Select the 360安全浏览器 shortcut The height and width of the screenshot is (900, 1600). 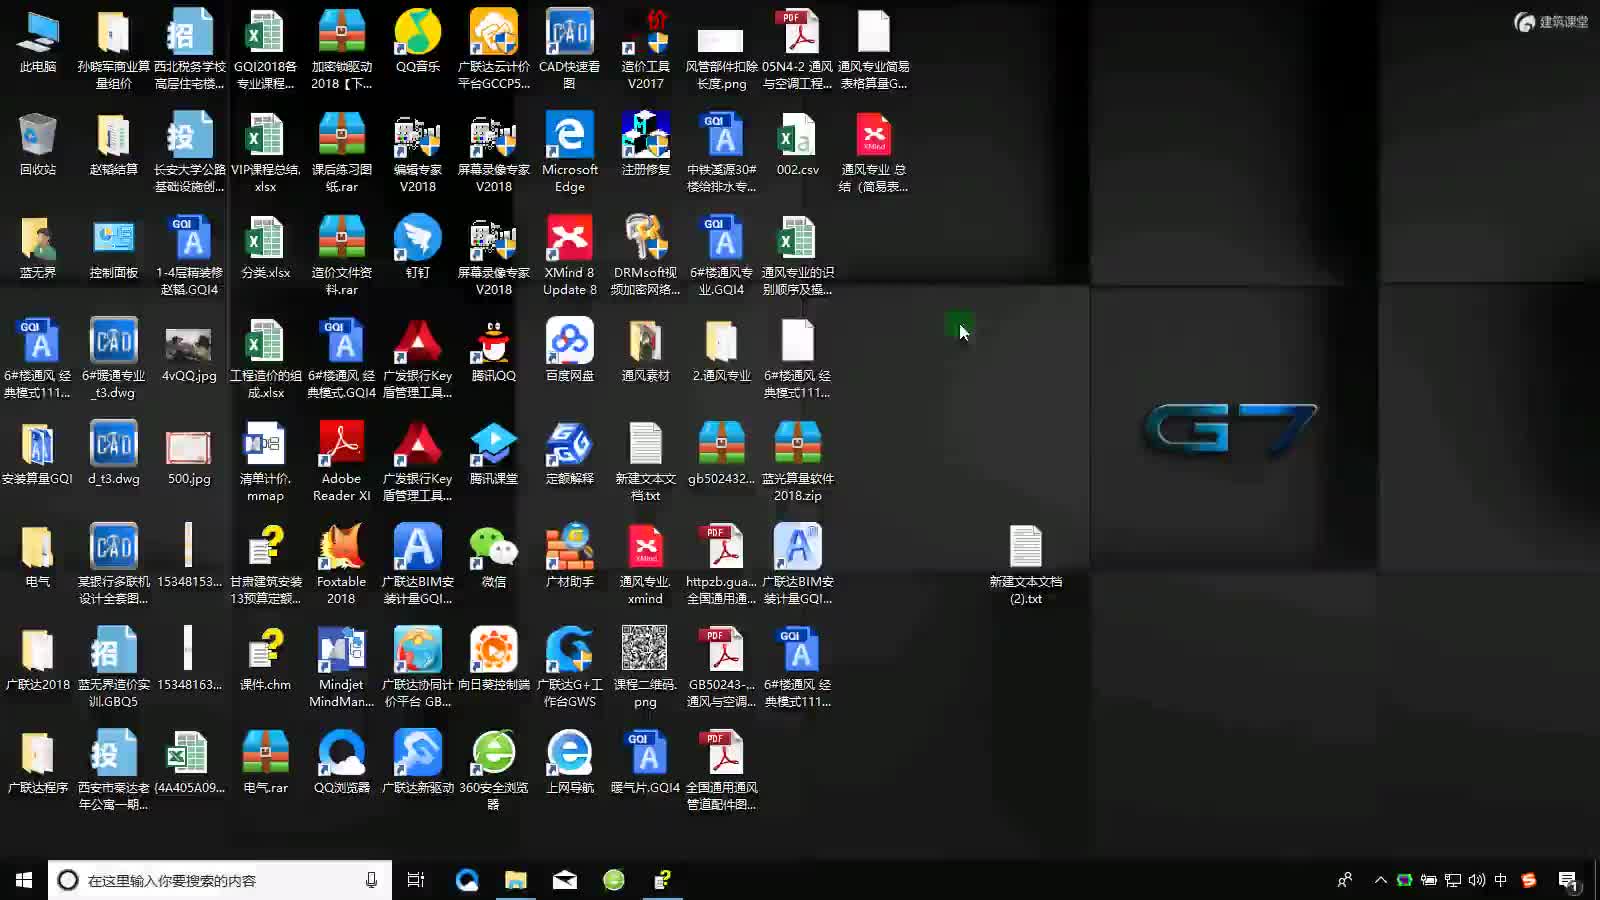[x=494, y=771]
